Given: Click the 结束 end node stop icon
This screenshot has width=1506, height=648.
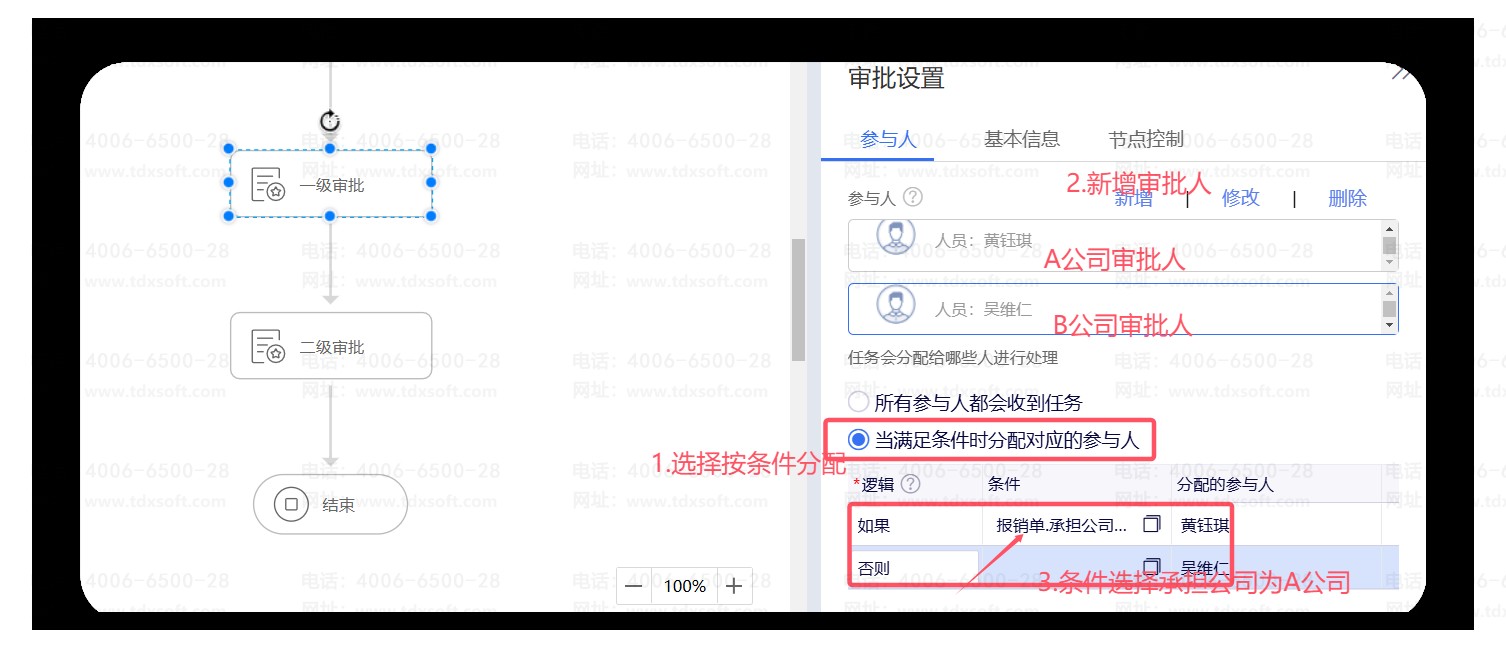Looking at the screenshot, I should (291, 505).
